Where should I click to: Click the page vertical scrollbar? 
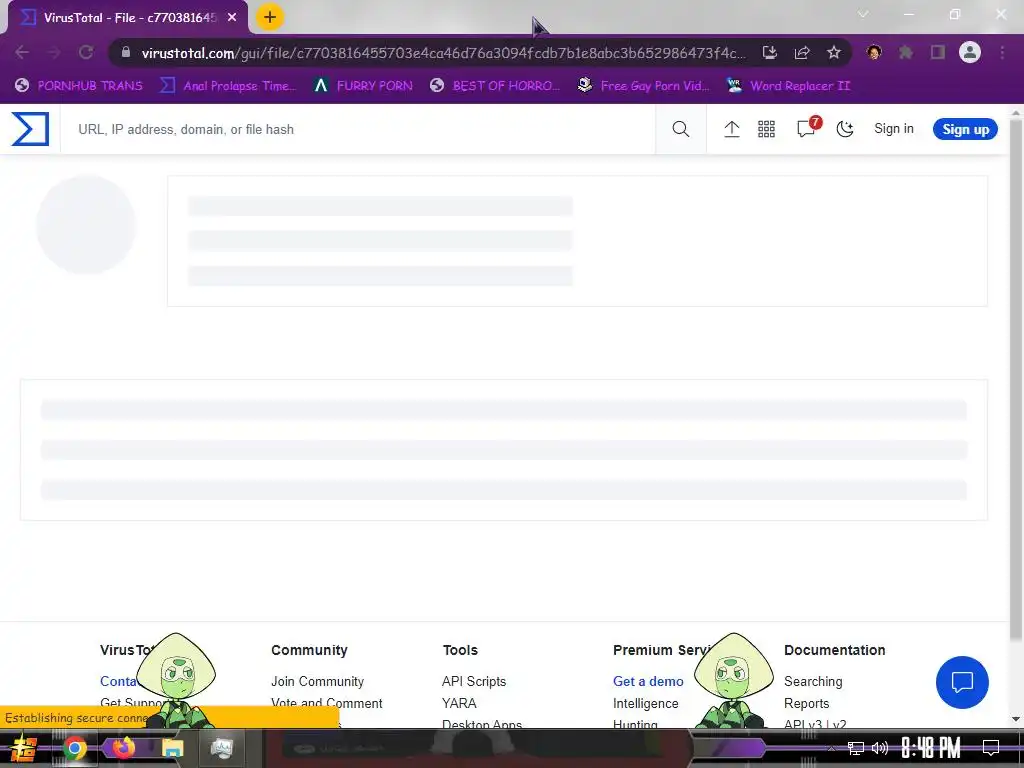1016,379
